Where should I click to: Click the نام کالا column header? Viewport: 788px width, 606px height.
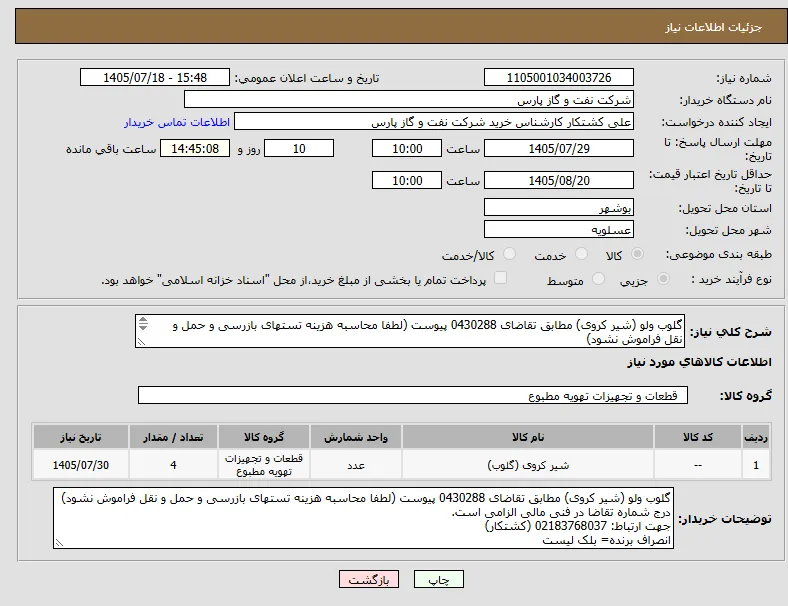pos(528,437)
